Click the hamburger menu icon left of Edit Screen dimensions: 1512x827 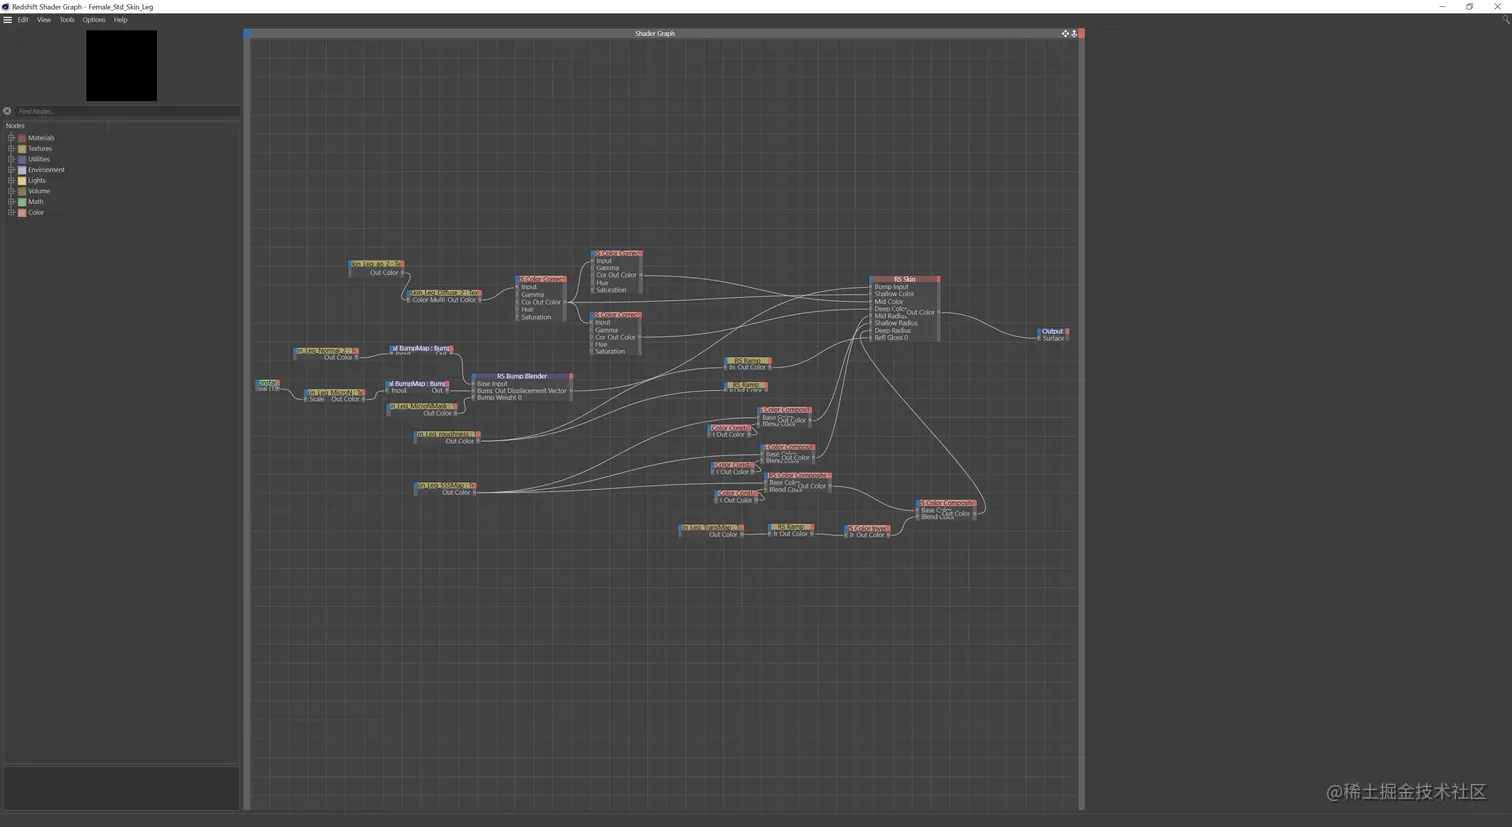click(7, 19)
